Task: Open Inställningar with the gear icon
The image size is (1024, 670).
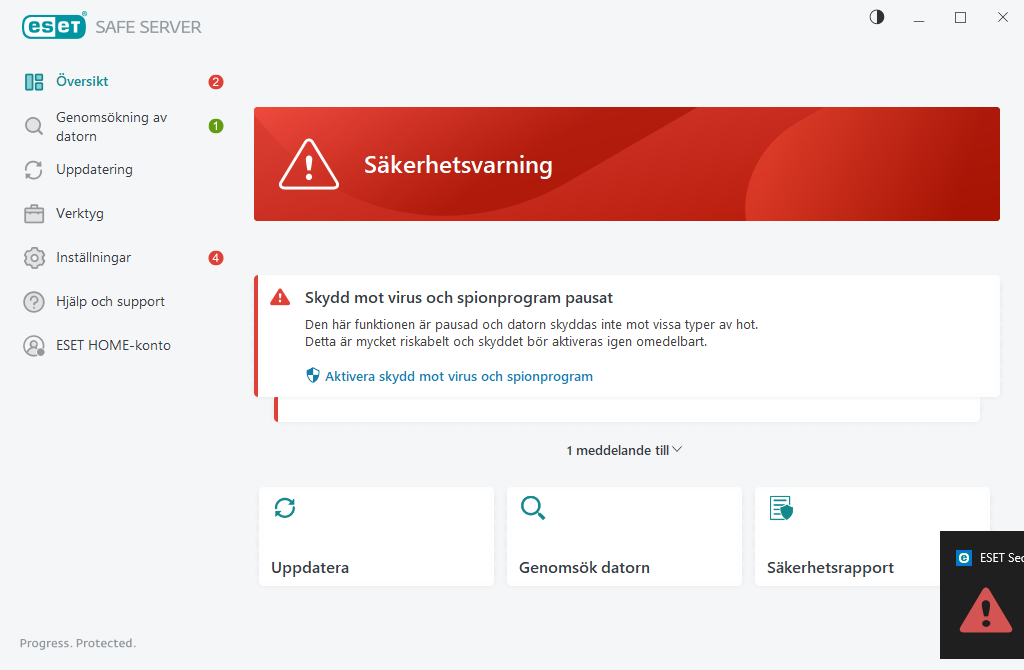Action: click(32, 257)
